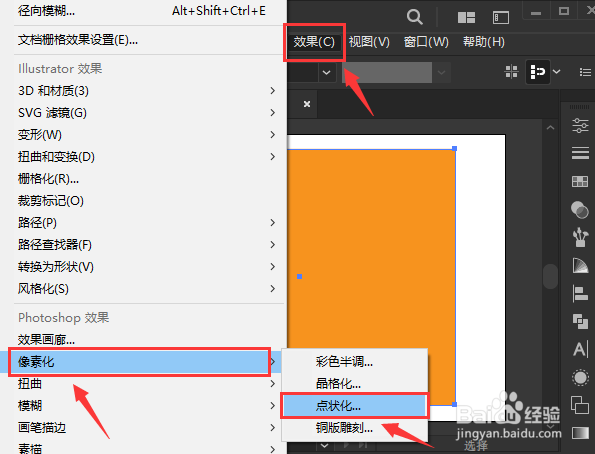Image resolution: width=595 pixels, height=454 pixels.
Task: Choose 铜版雕刻... in submenu
Action: pyautogui.click(x=354, y=428)
